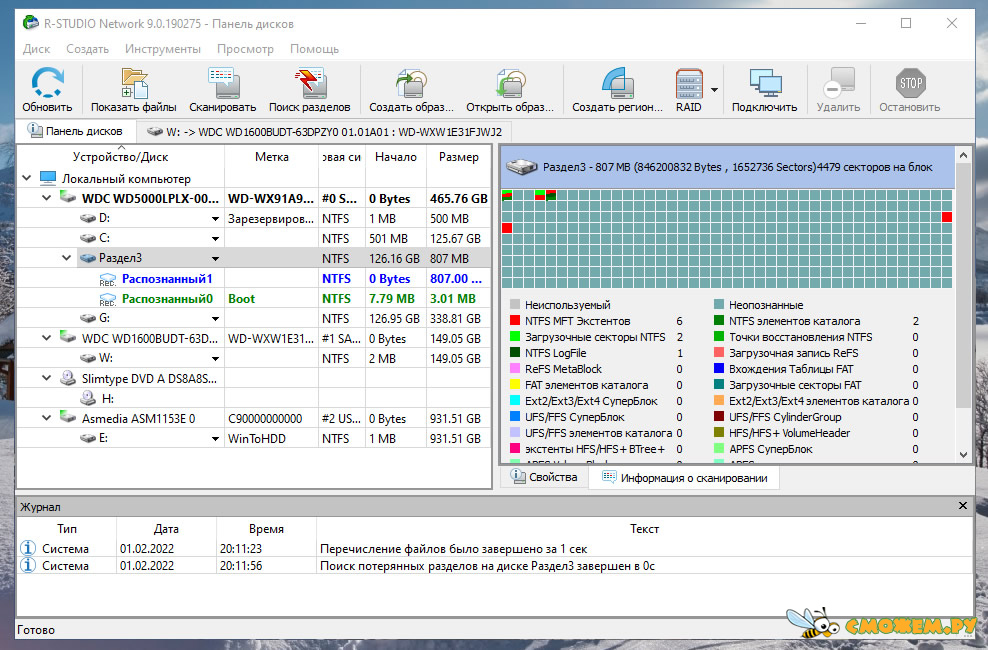
Task: Select drive E: icon in device tree
Action: tap(88, 438)
